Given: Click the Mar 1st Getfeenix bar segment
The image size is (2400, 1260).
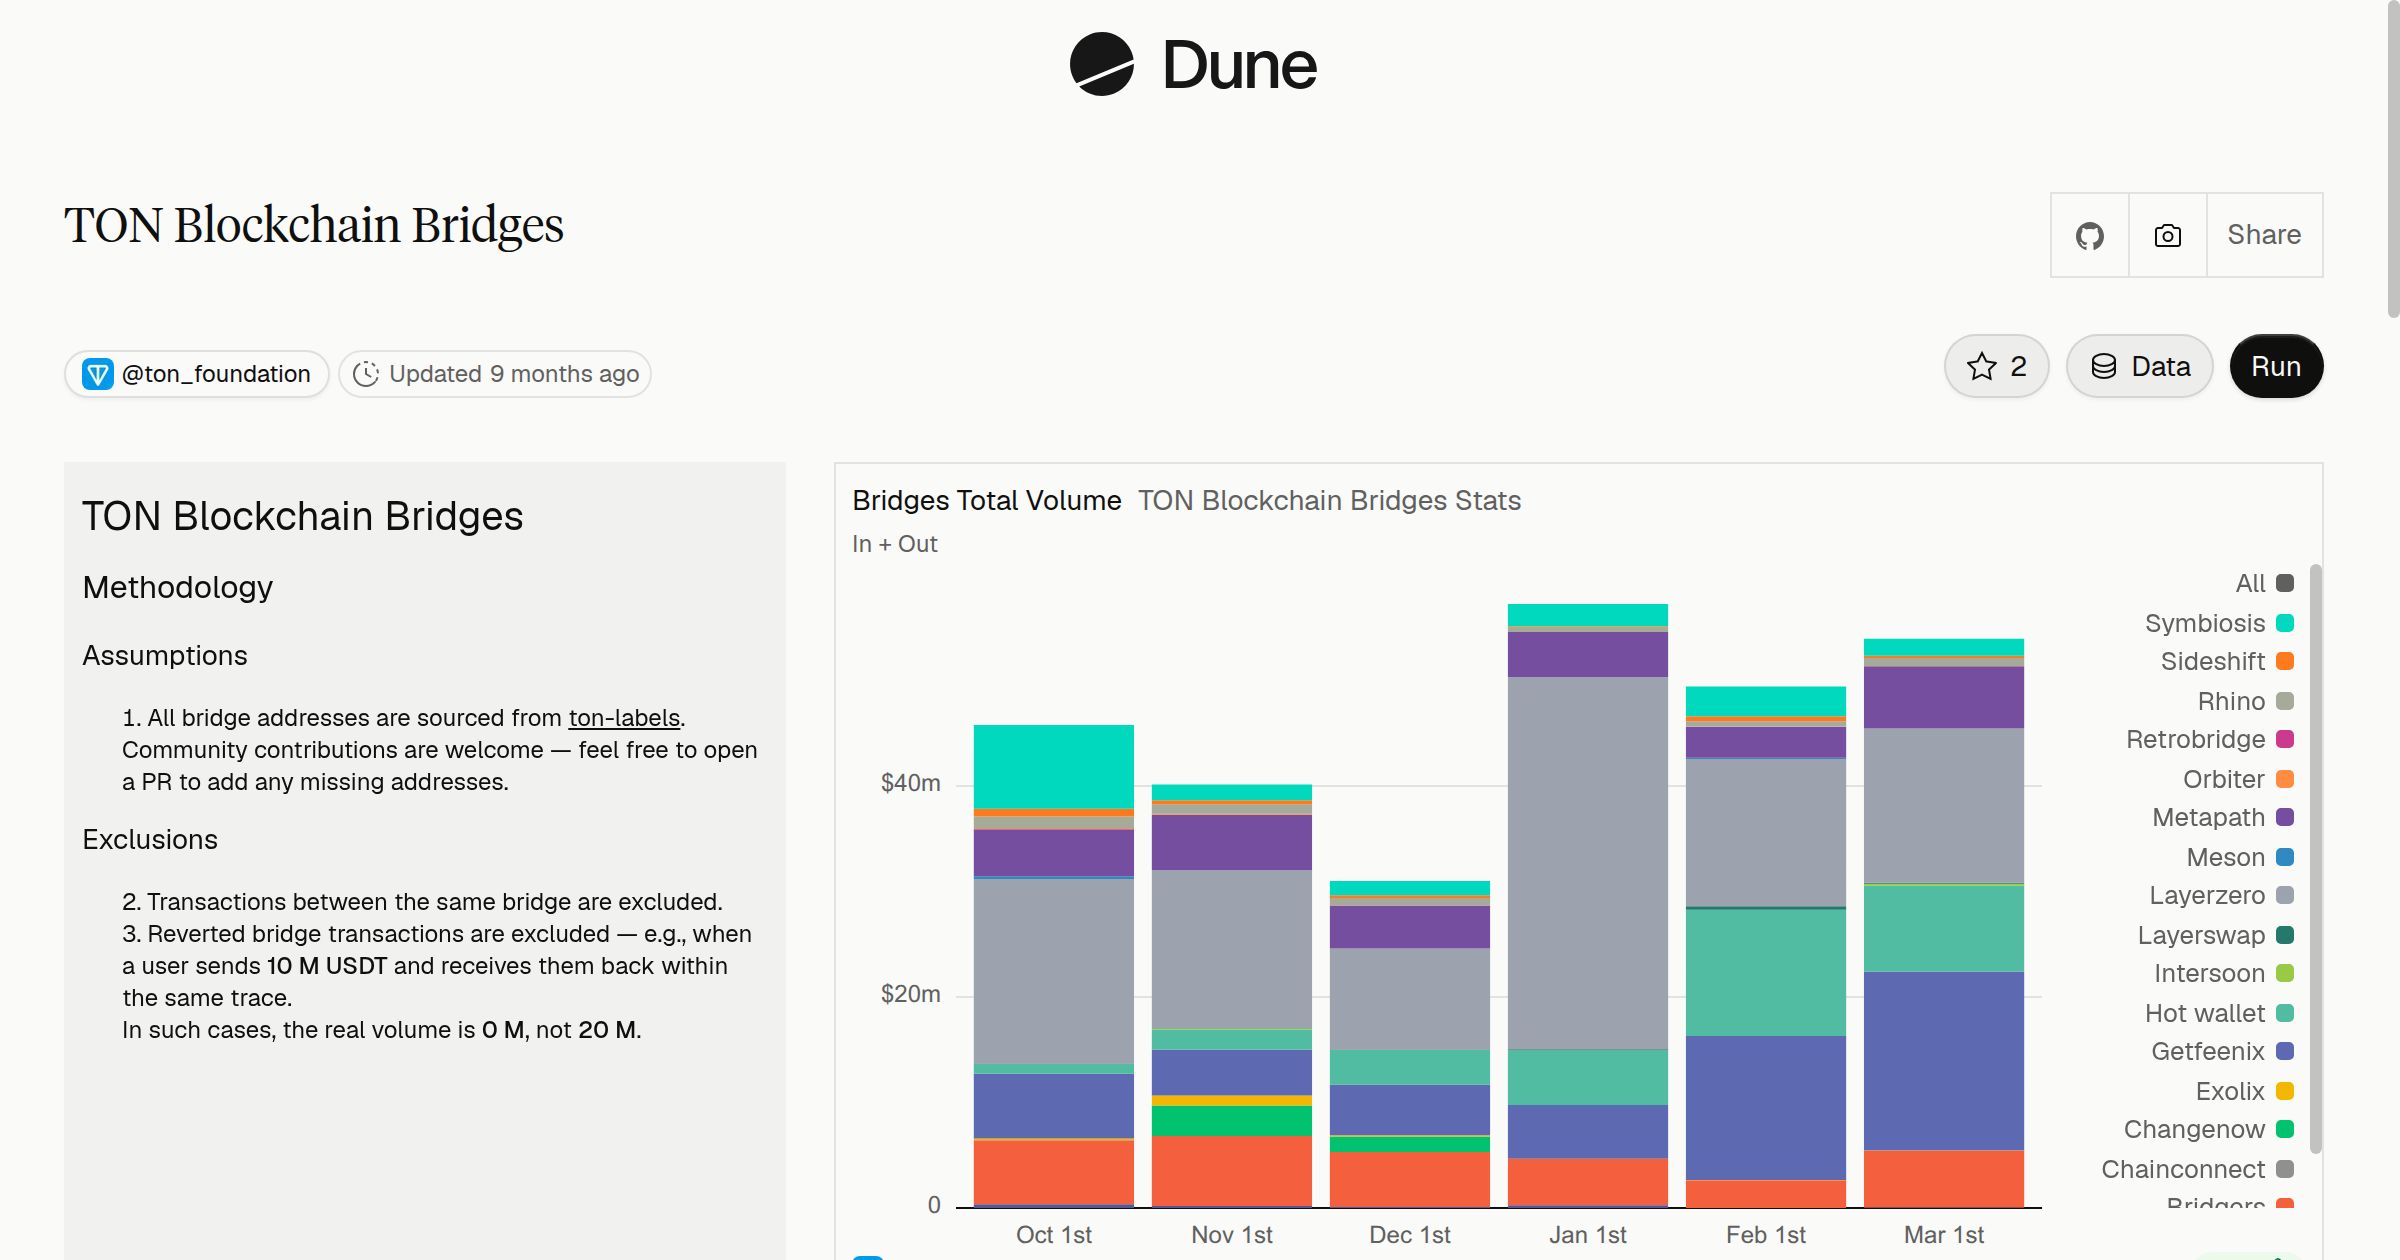Looking at the screenshot, I should pos(1944,1061).
